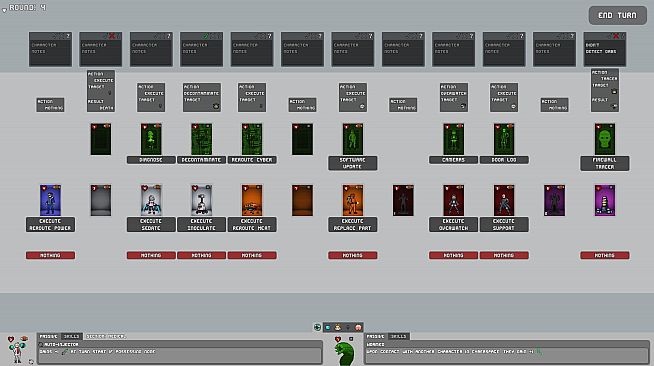
Task: Click the heart icon above worm portrait
Action: [338, 339]
